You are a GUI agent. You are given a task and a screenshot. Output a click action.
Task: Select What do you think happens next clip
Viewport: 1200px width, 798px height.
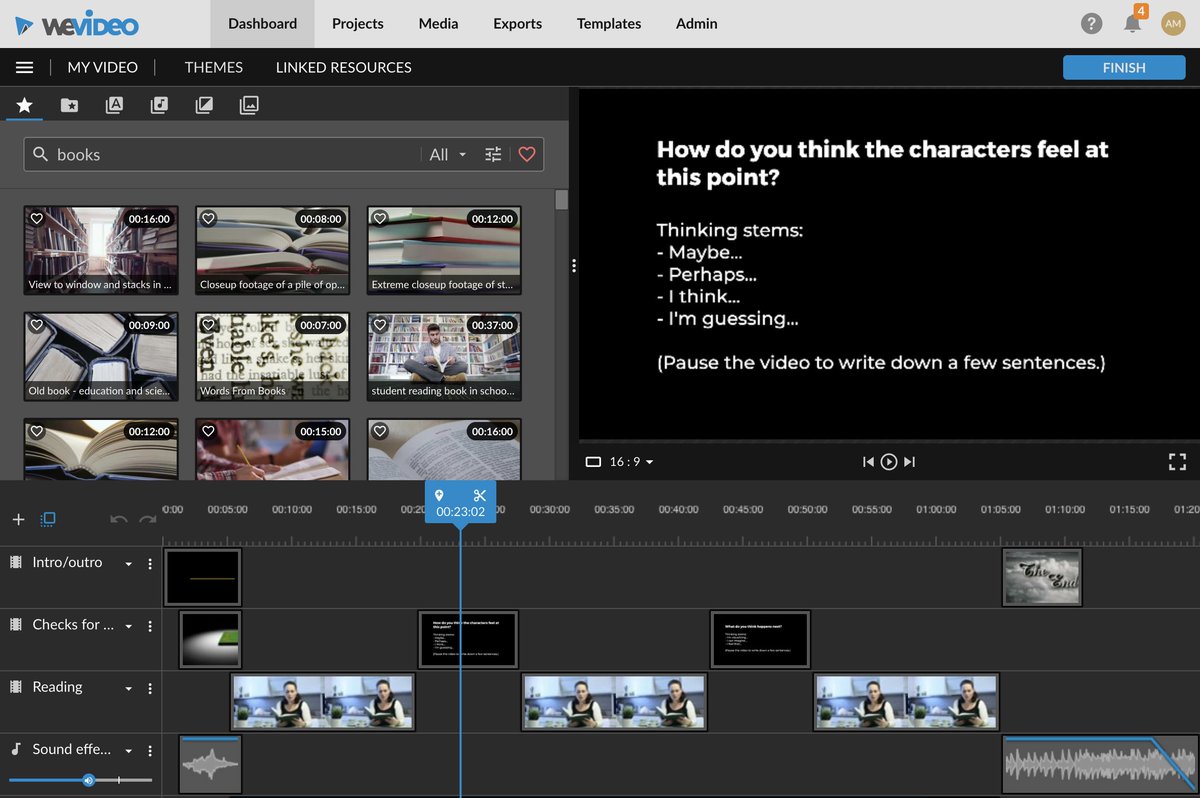coord(760,640)
